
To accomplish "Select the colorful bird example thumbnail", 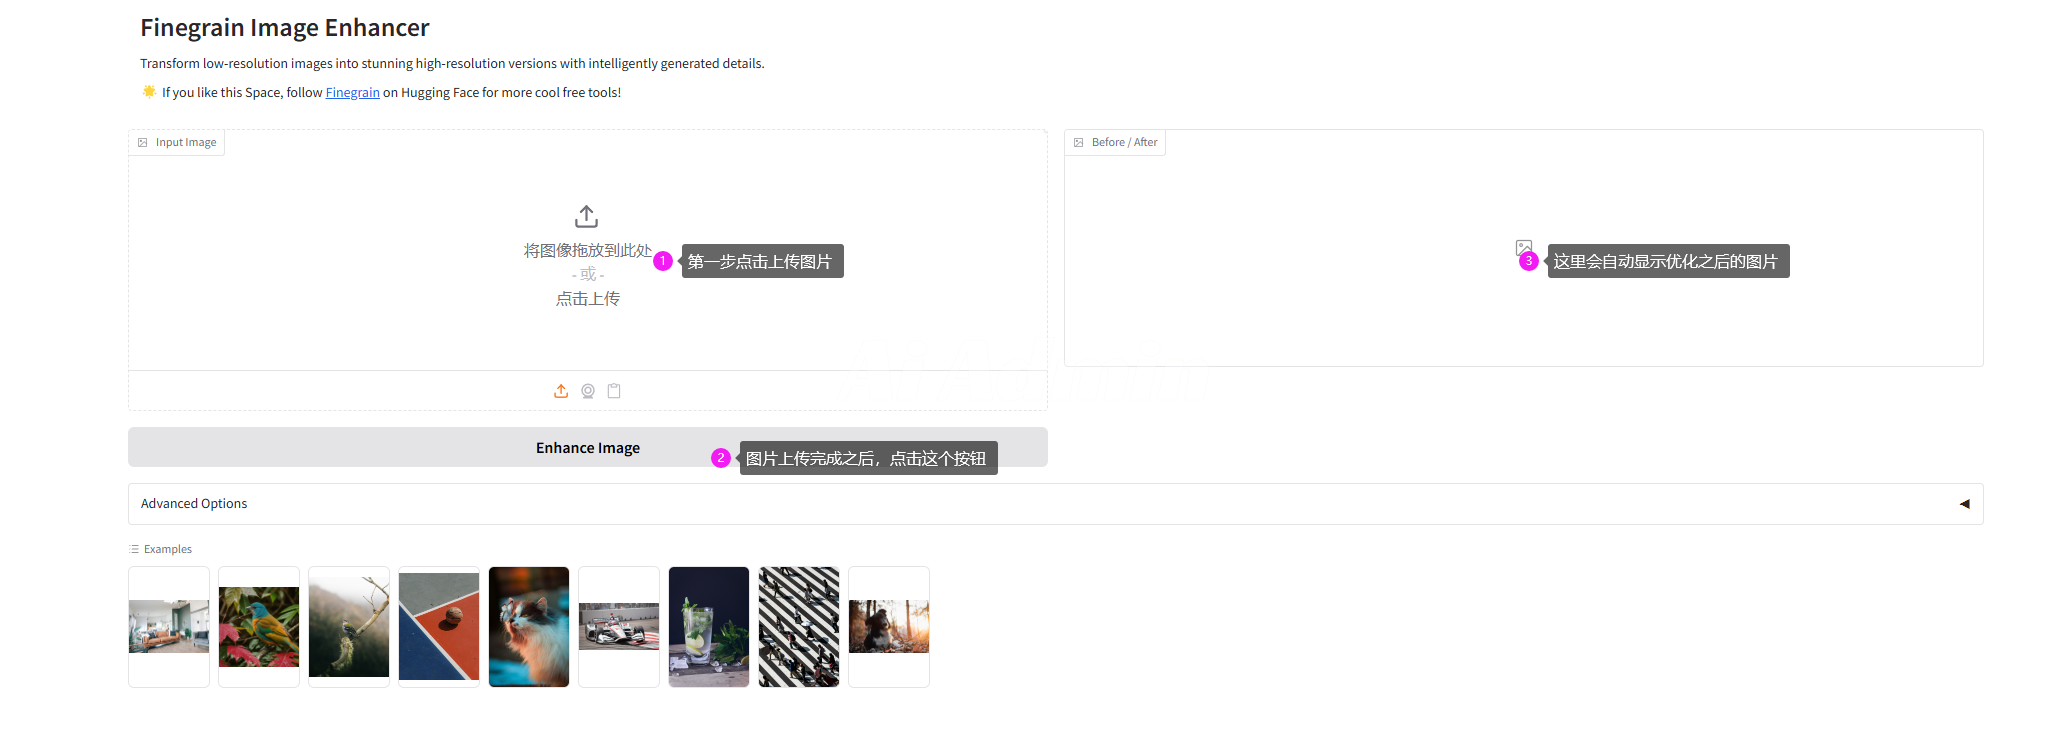I will 259,627.
